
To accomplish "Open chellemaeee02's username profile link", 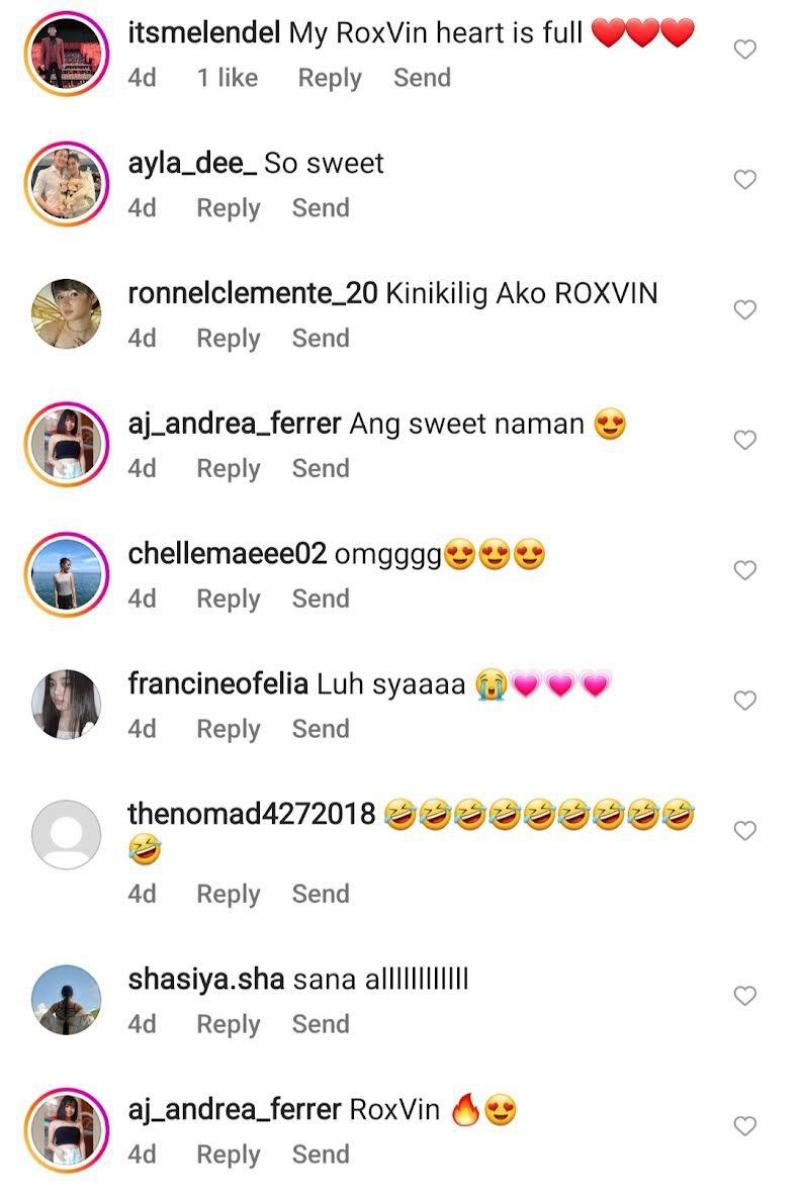I will coord(227,554).
